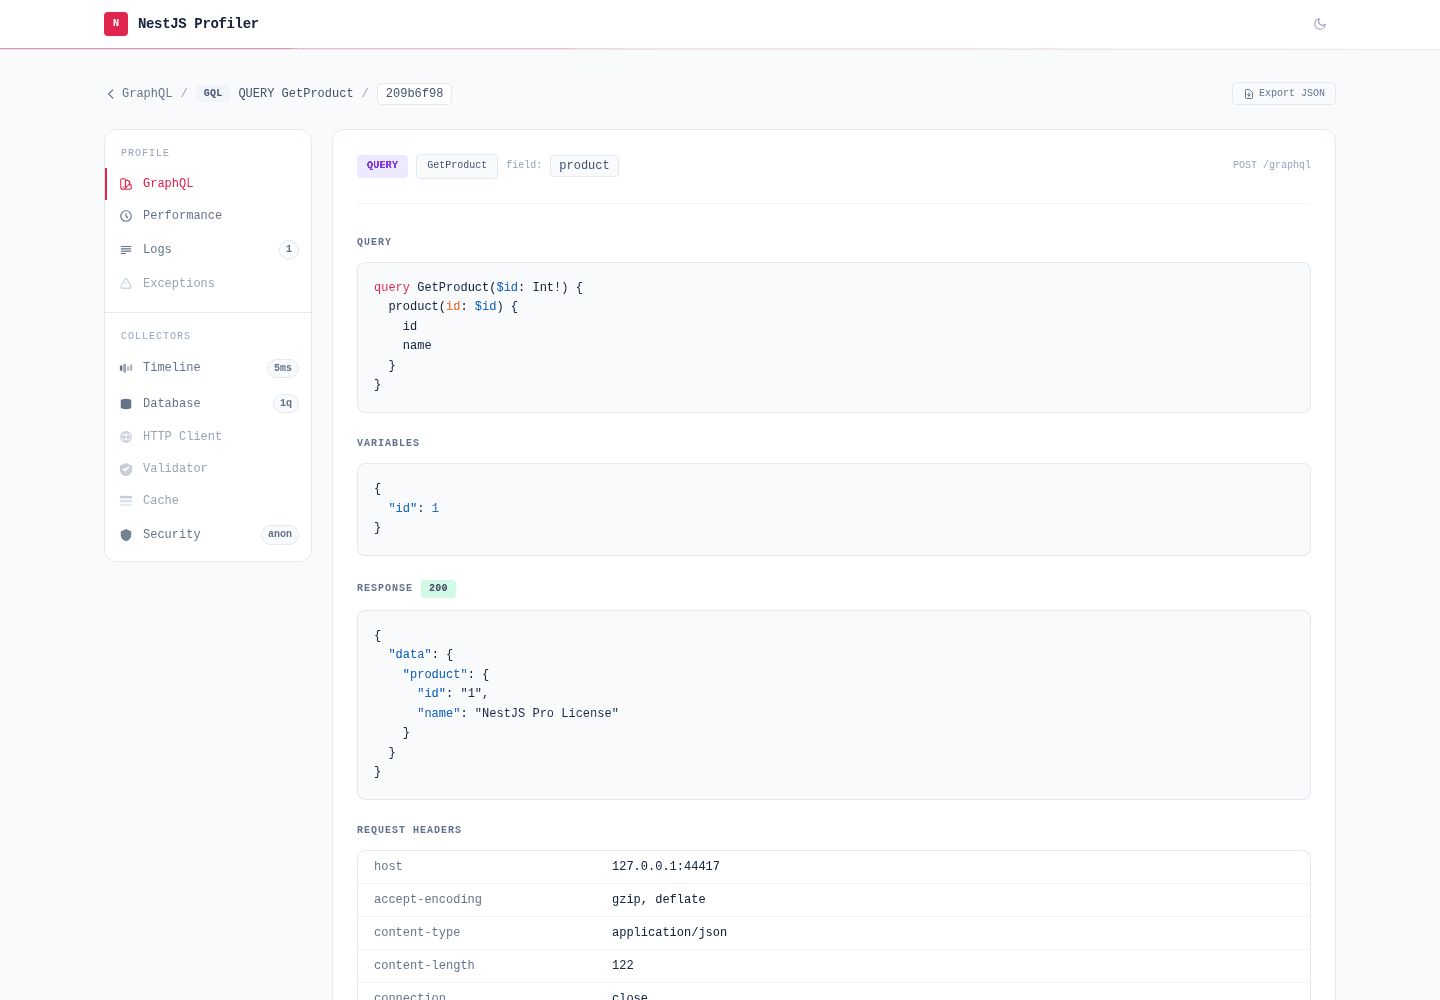Click the Logs lines icon

point(126,250)
